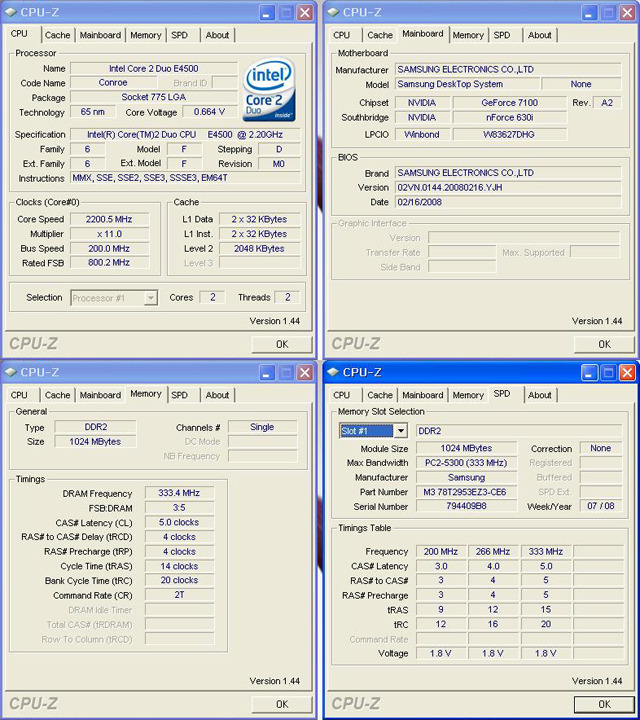Click CPU-Z title icon in top-left window

coord(11,12)
